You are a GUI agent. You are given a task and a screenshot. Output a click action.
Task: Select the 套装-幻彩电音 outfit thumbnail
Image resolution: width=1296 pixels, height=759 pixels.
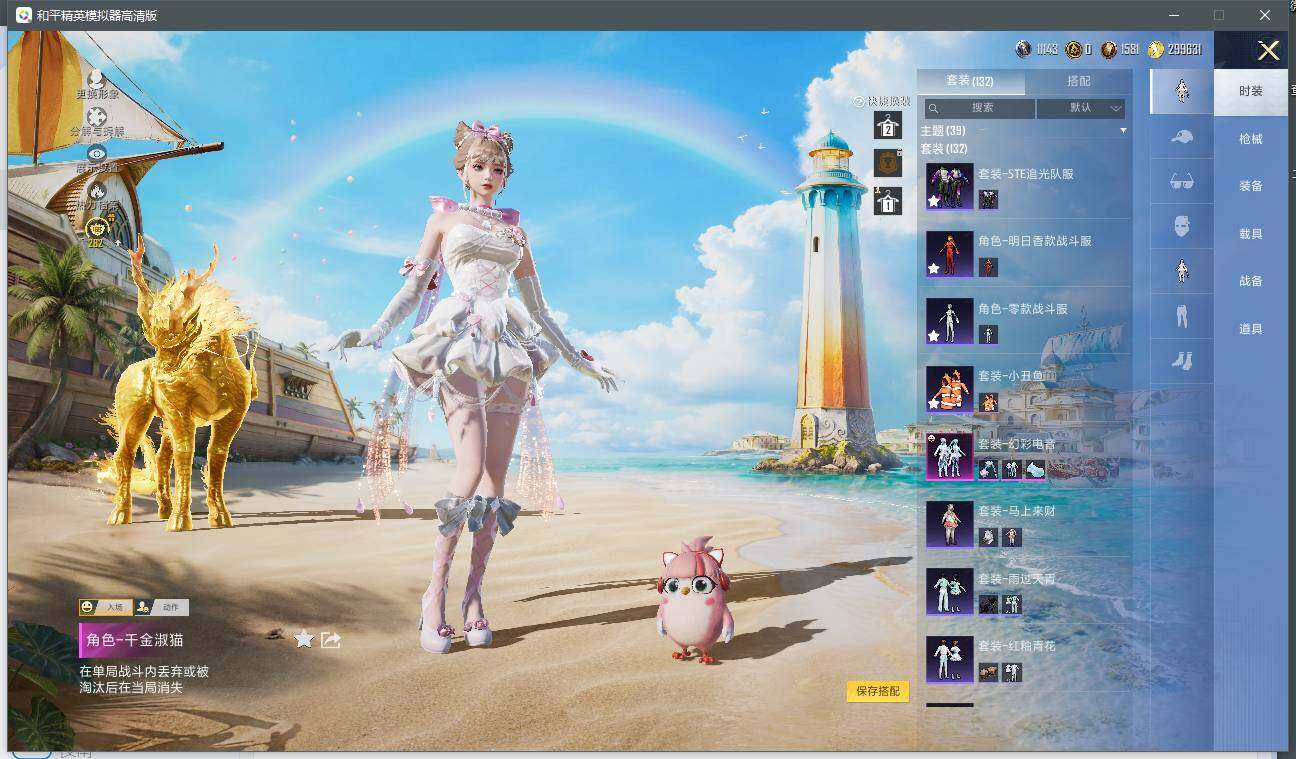[x=949, y=456]
